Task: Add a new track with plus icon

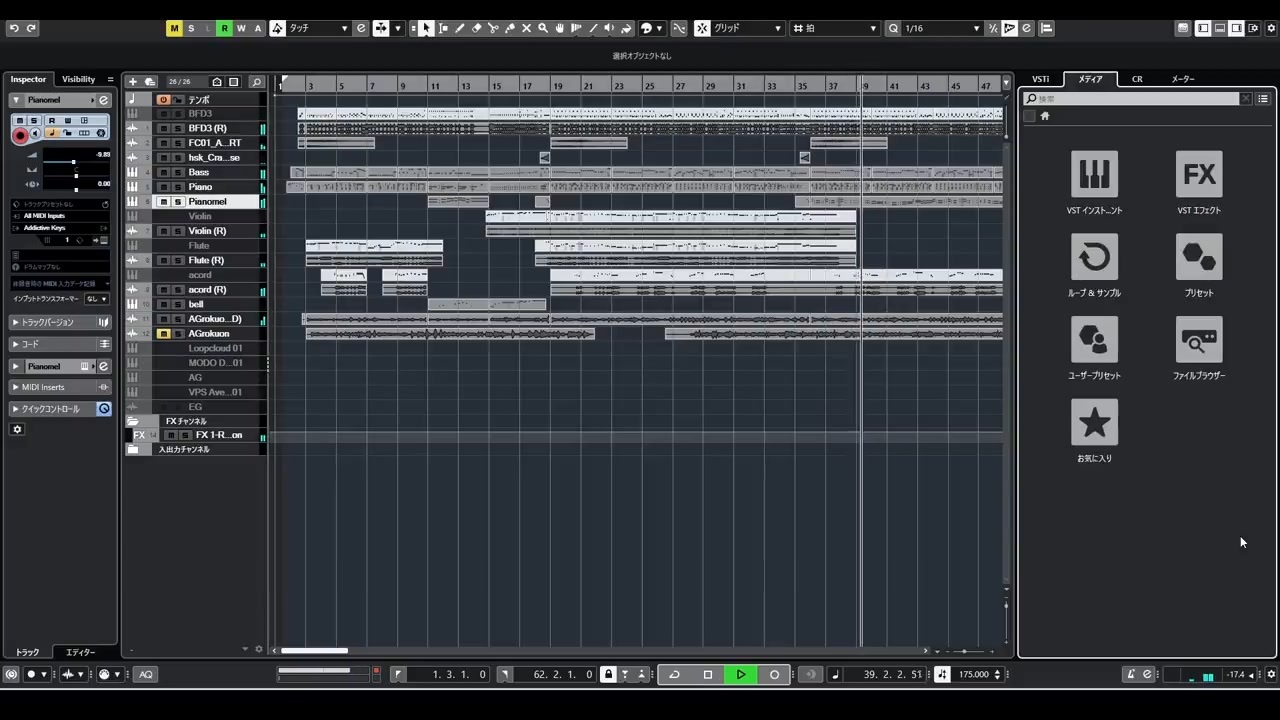Action: [x=132, y=81]
